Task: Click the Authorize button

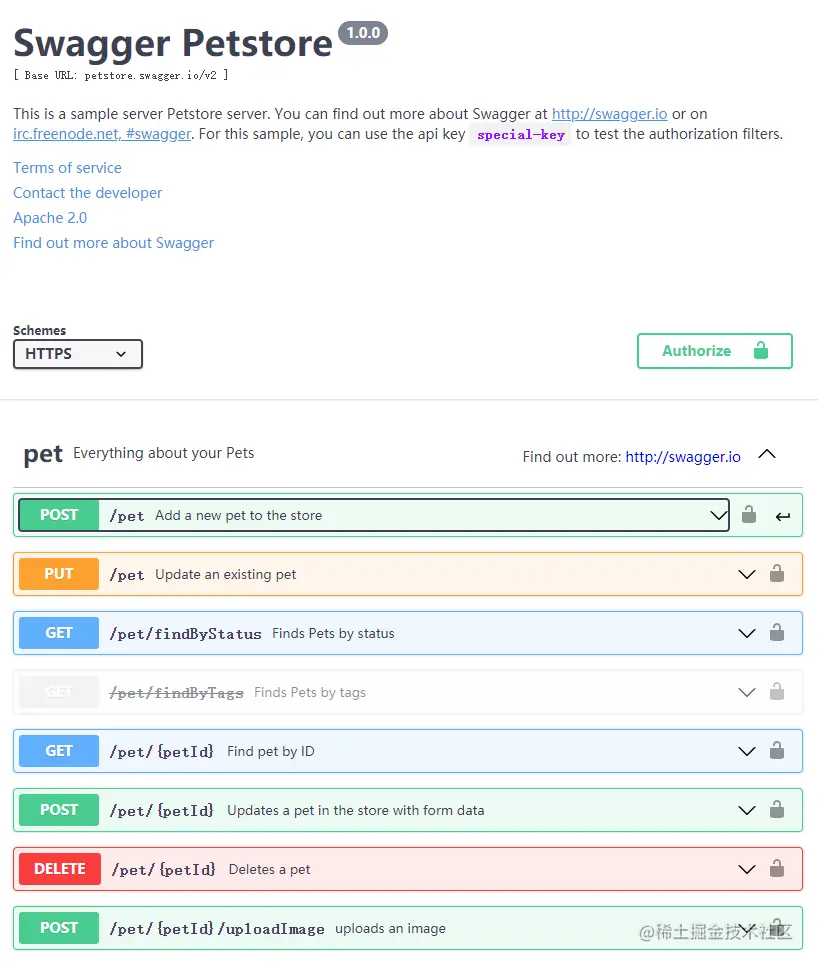Action: [x=714, y=351]
